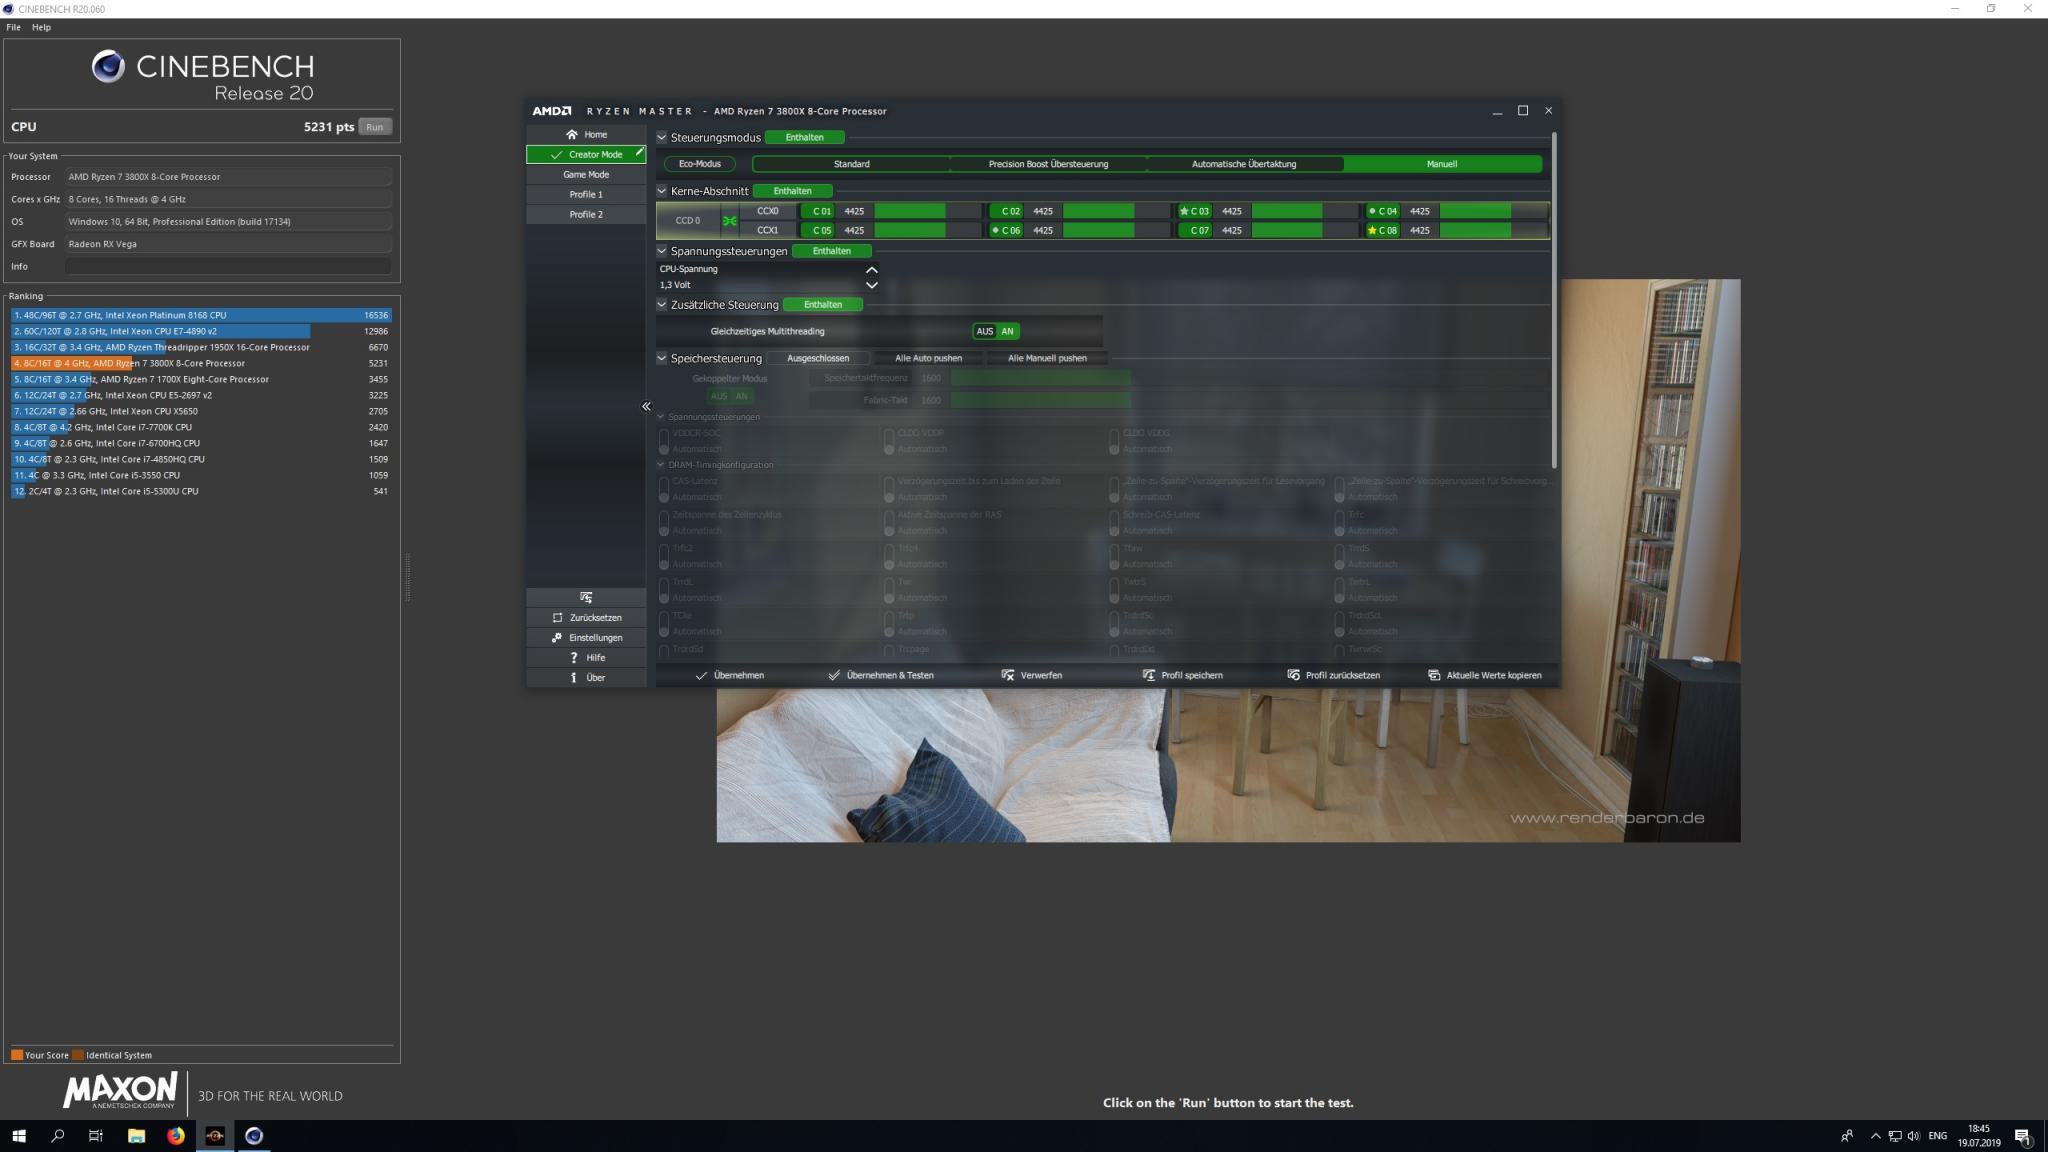Adjust core C 01 frequency slider

[x=927, y=211]
